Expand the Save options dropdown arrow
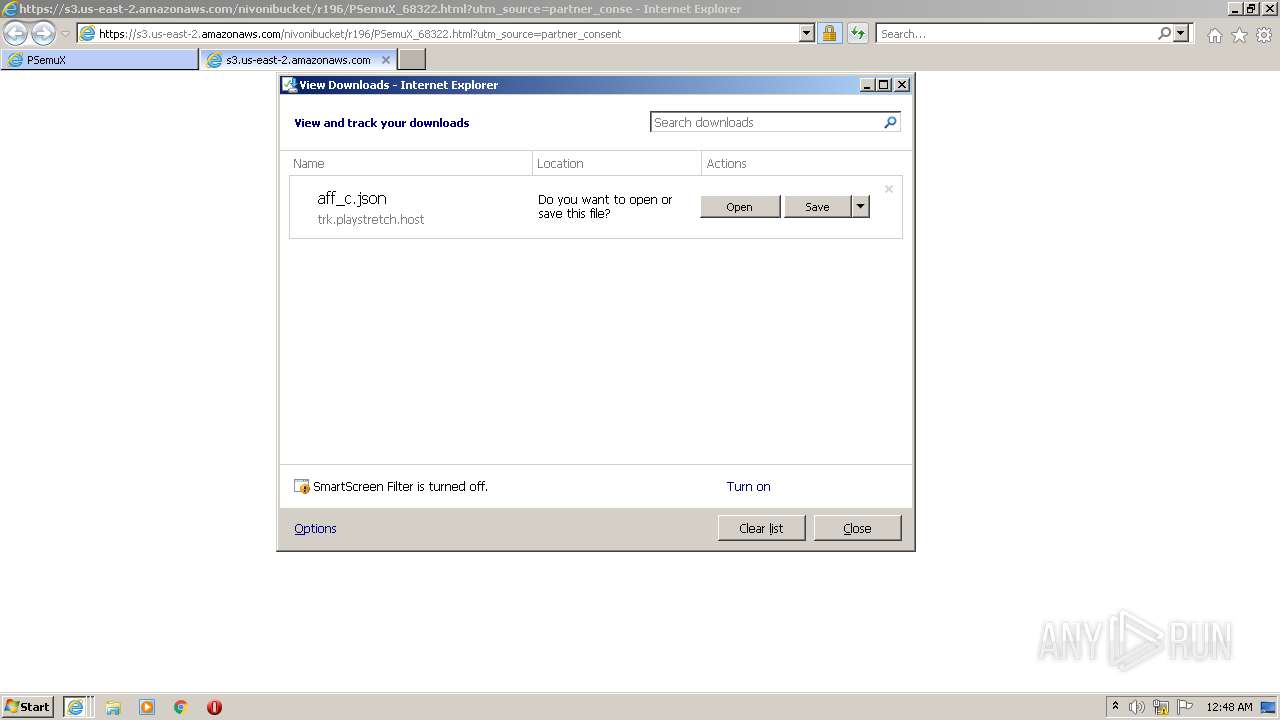The image size is (1280, 720). tap(860, 207)
